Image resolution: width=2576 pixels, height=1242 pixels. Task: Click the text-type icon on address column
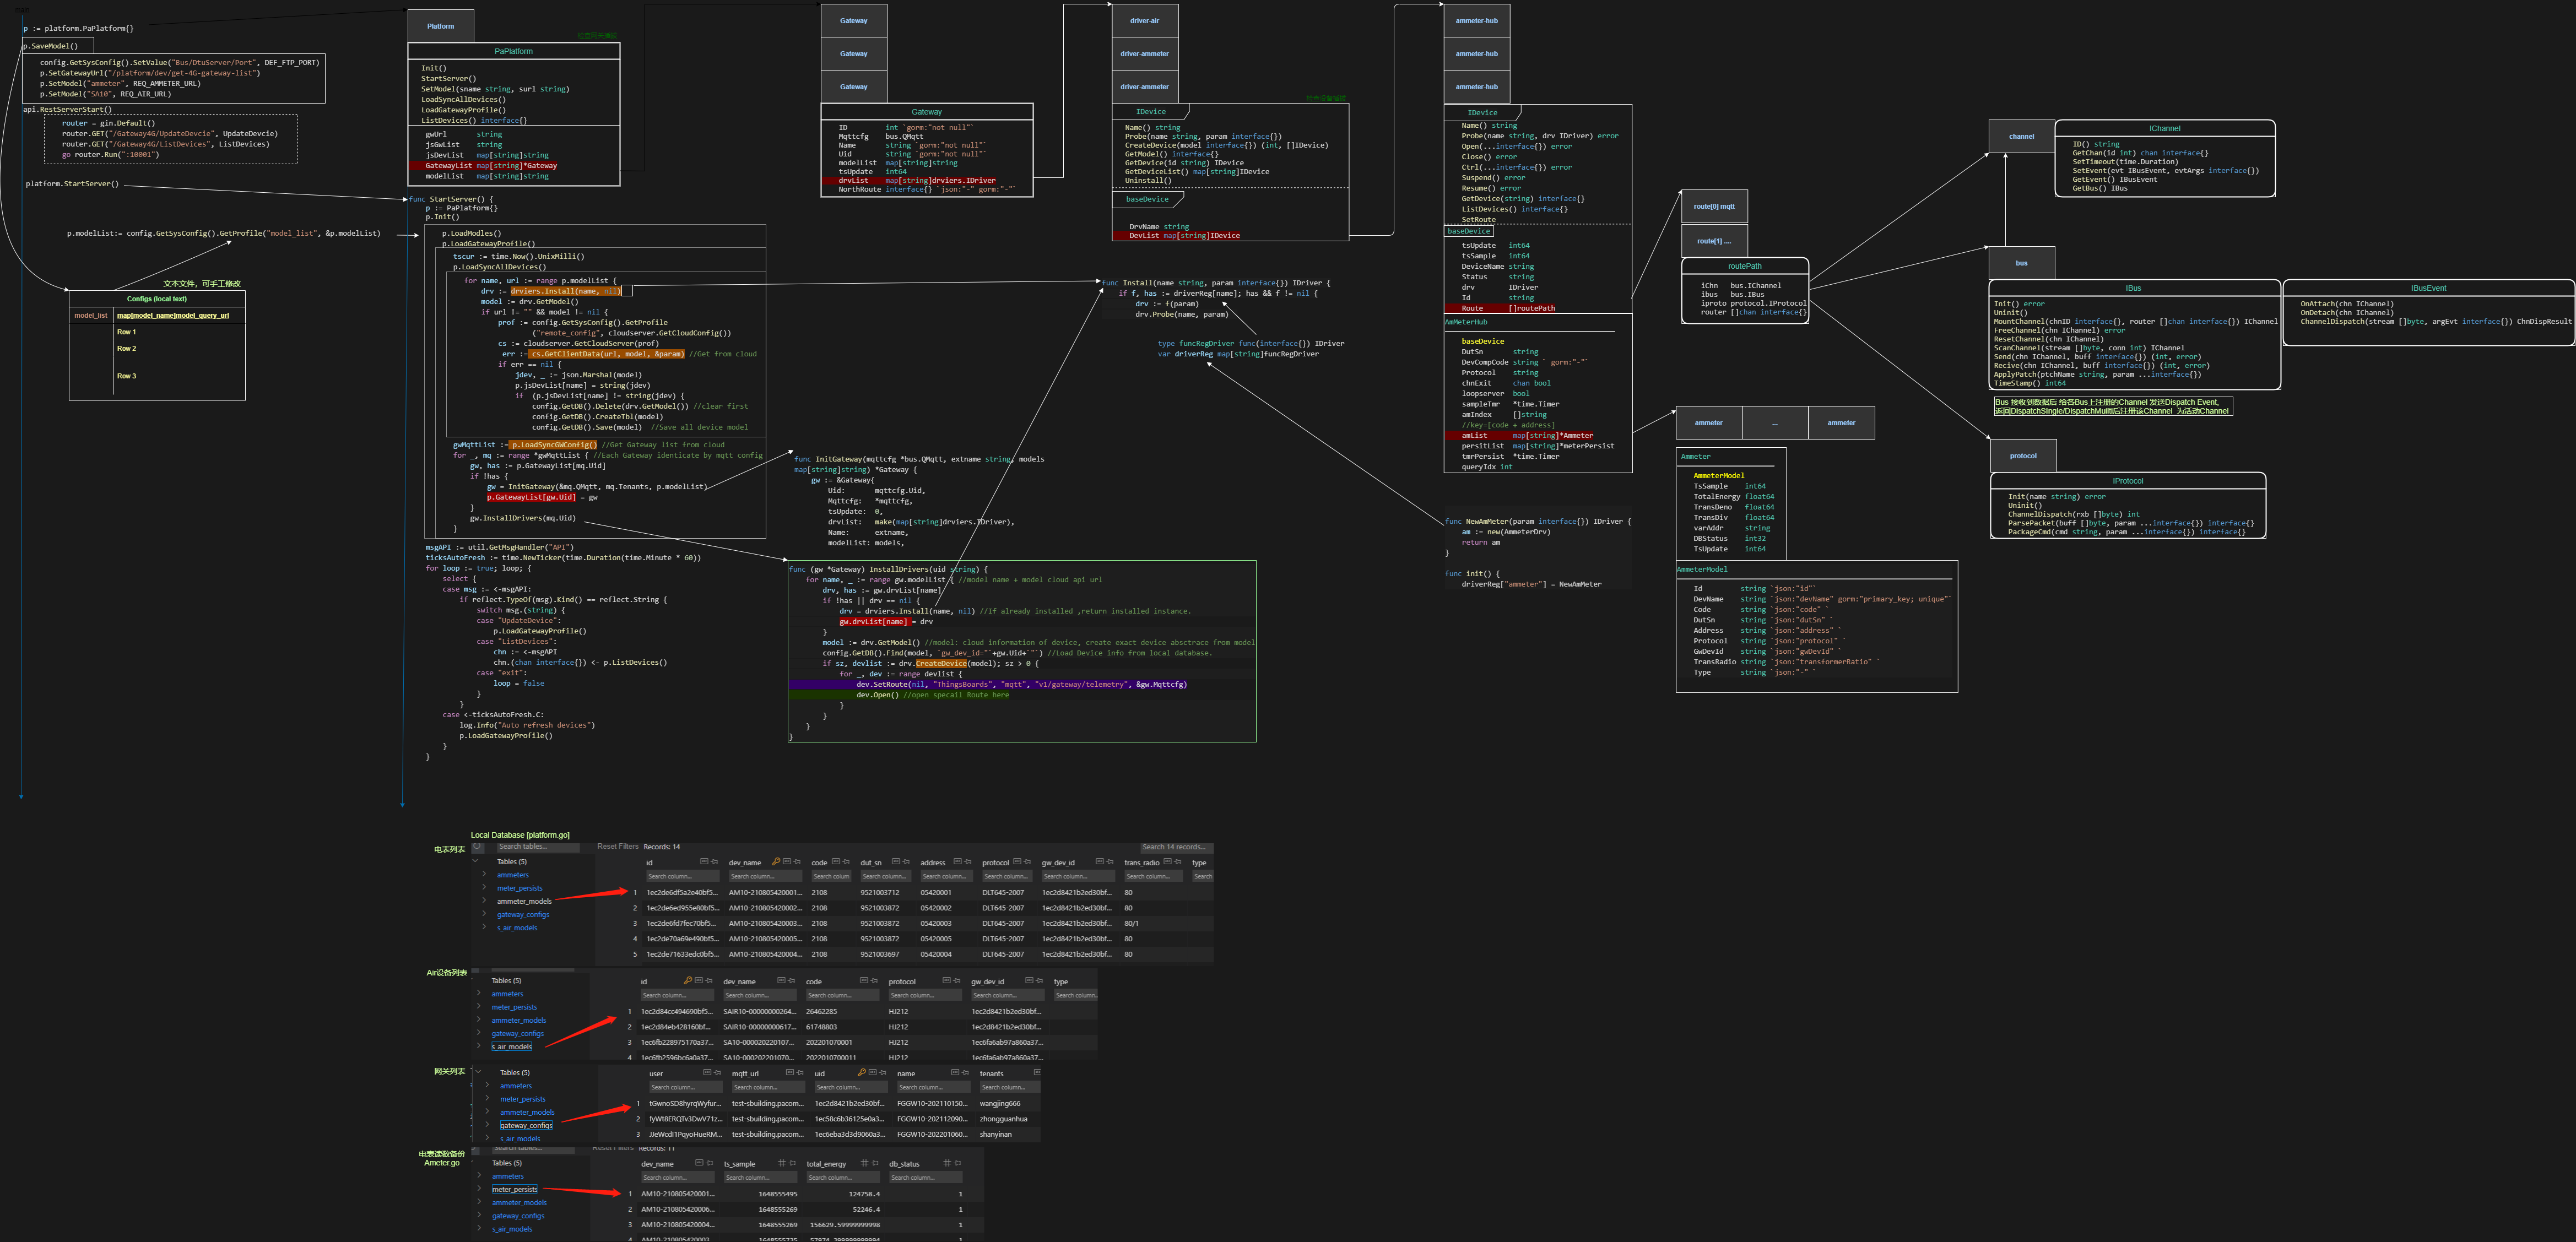(x=958, y=862)
